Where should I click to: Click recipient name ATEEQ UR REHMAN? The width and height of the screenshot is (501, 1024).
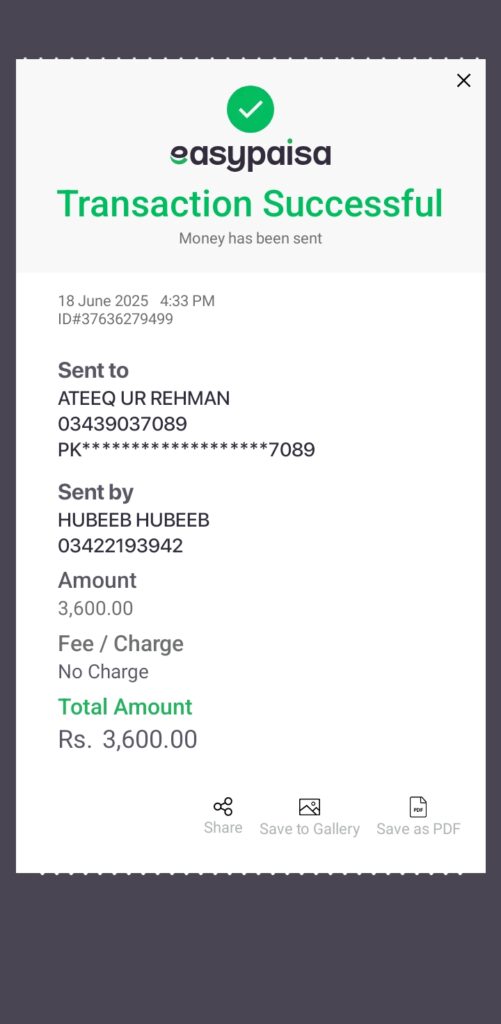[x=144, y=398]
